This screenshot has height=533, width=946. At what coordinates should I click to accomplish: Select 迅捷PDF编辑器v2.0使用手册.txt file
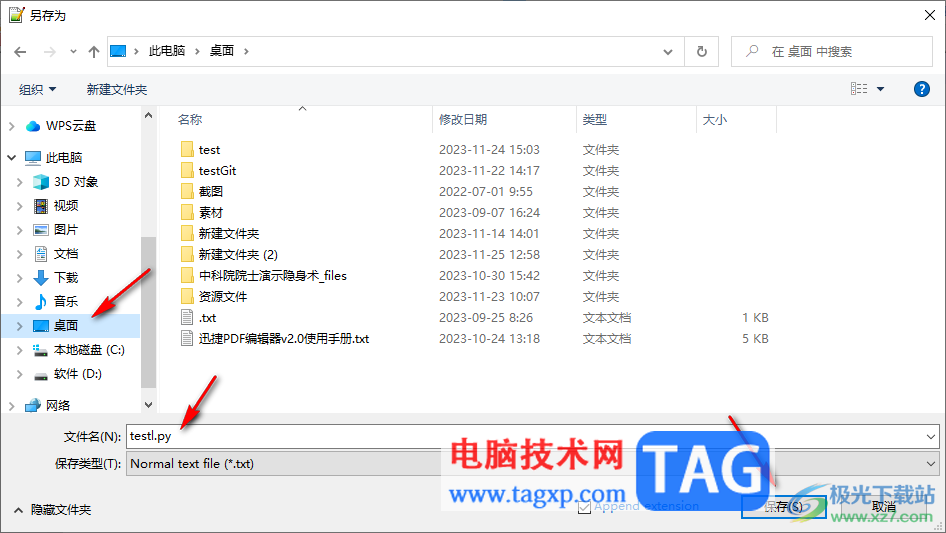[284, 339]
